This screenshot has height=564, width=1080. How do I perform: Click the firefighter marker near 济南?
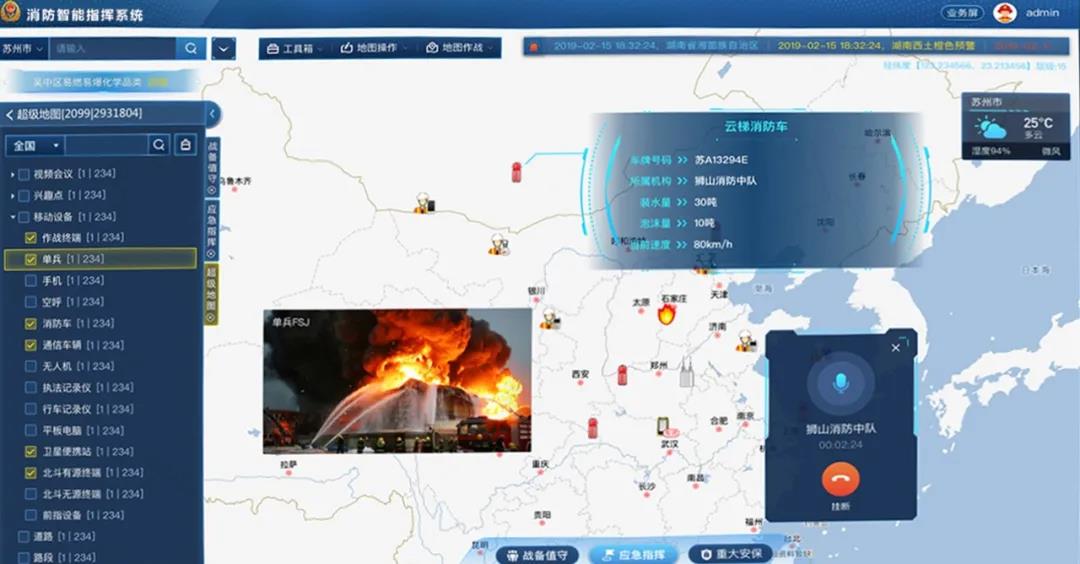click(x=746, y=341)
